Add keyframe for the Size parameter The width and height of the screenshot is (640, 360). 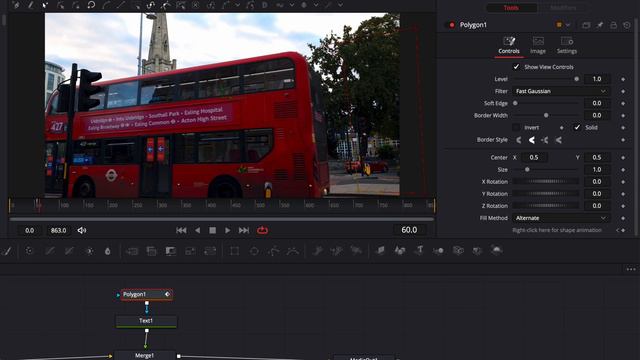(x=623, y=169)
